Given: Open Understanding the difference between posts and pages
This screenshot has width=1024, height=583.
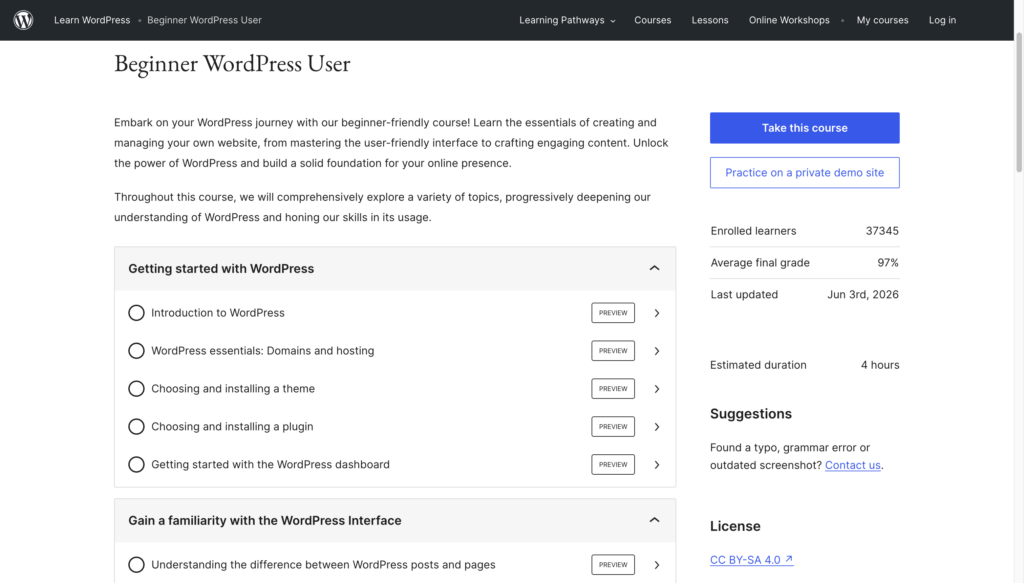Looking at the screenshot, I should coord(323,565).
